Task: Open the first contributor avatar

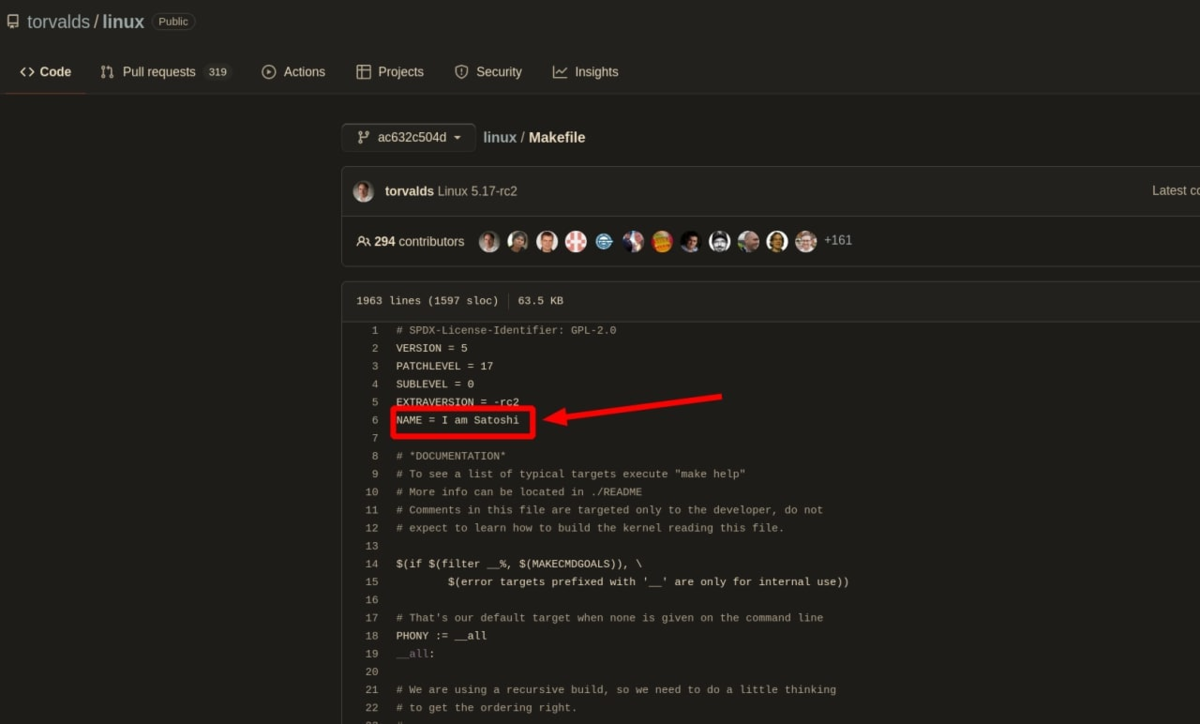Action: coord(489,241)
